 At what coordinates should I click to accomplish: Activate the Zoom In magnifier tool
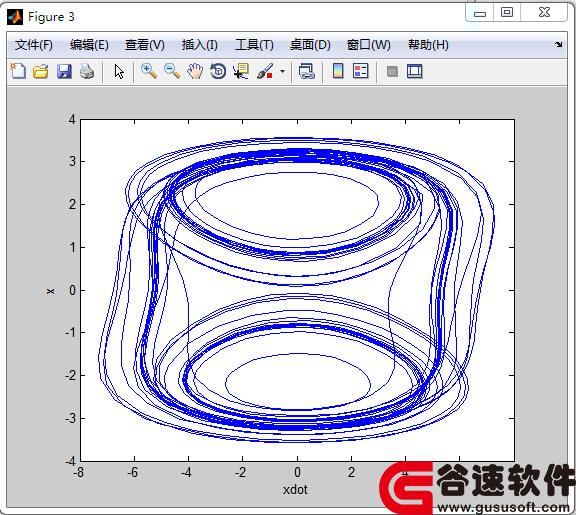point(149,71)
